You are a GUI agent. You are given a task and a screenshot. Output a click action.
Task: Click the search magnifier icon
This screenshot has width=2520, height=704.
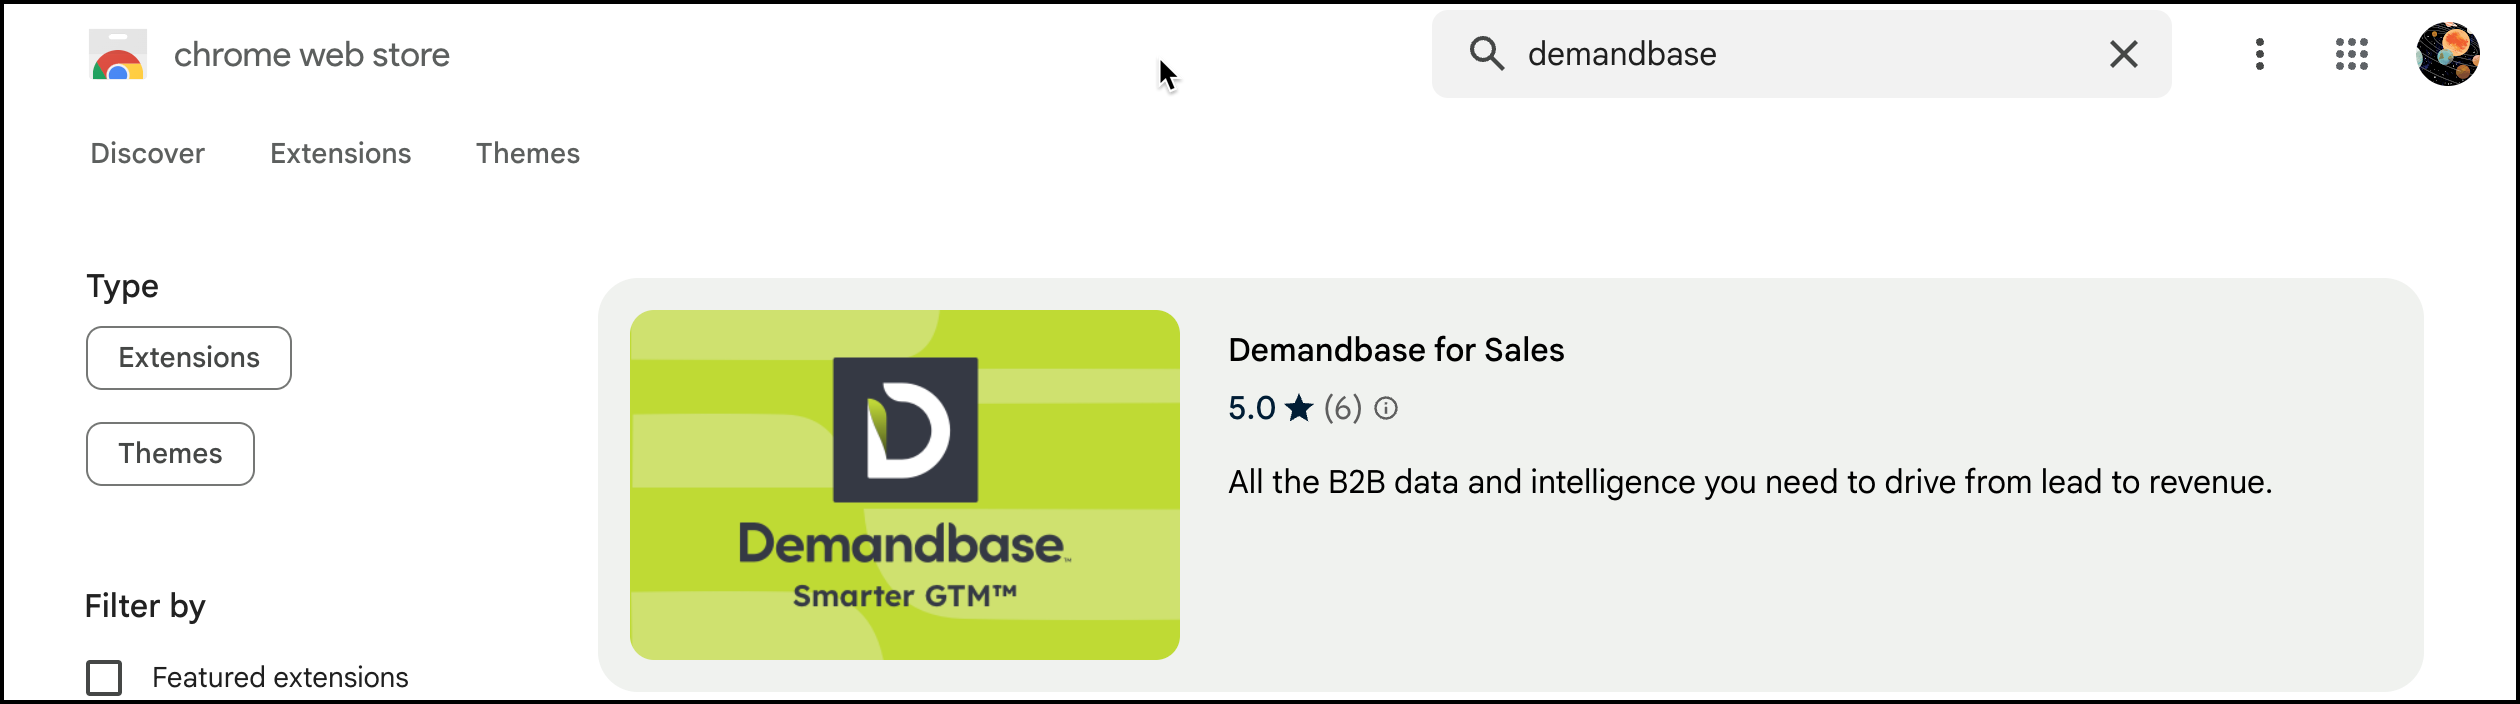tap(1486, 54)
